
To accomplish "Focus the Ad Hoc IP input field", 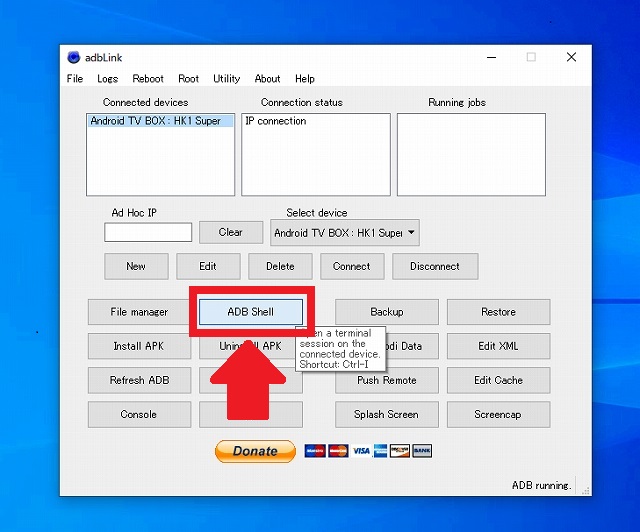I will (148, 232).
